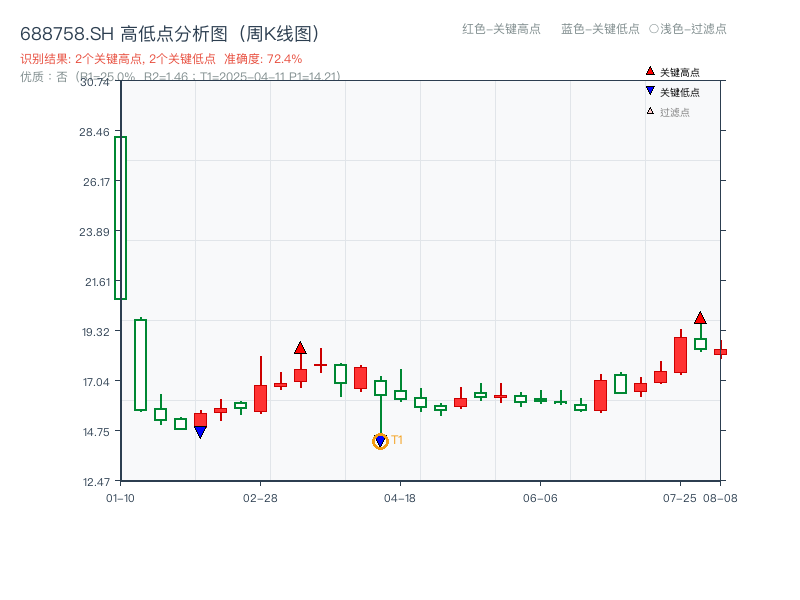This screenshot has width=800, height=600.
Task: Open the 红色-关键高点 legend filter
Action: [x=494, y=30]
